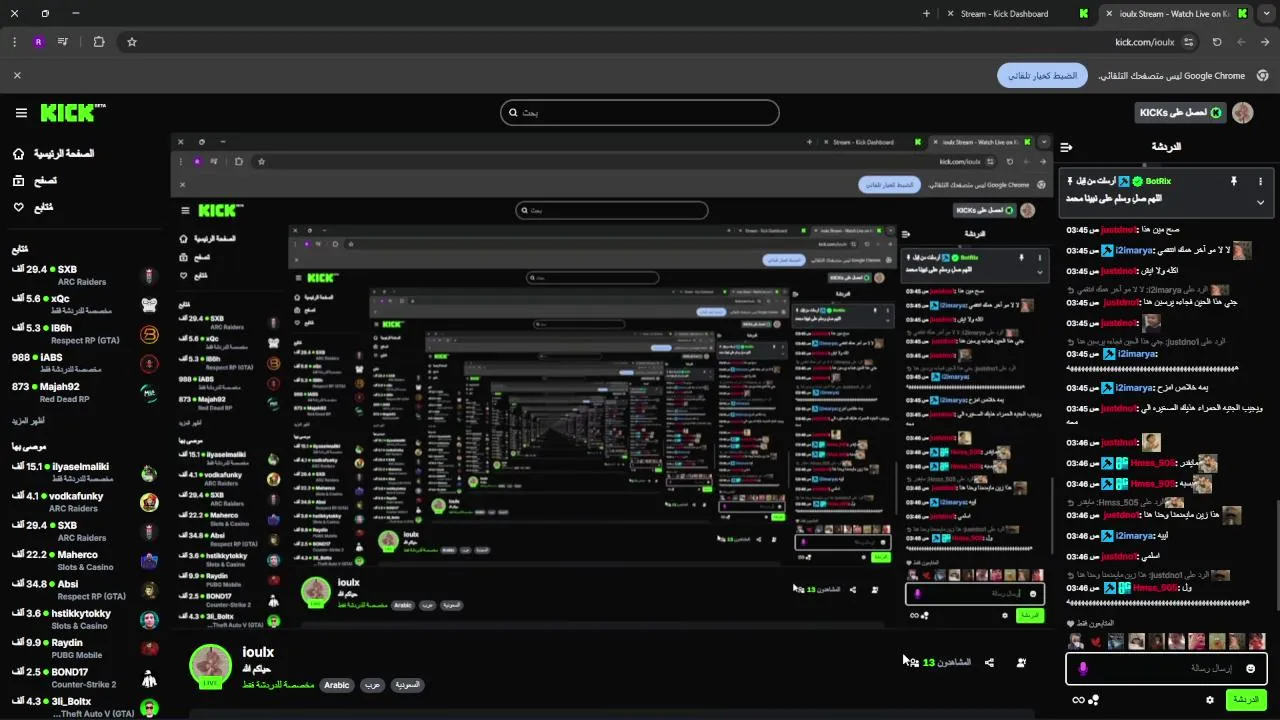Viewport: 1280px width, 720px height.
Task: Select the Arabic tag under ioulx
Action: click(337, 685)
